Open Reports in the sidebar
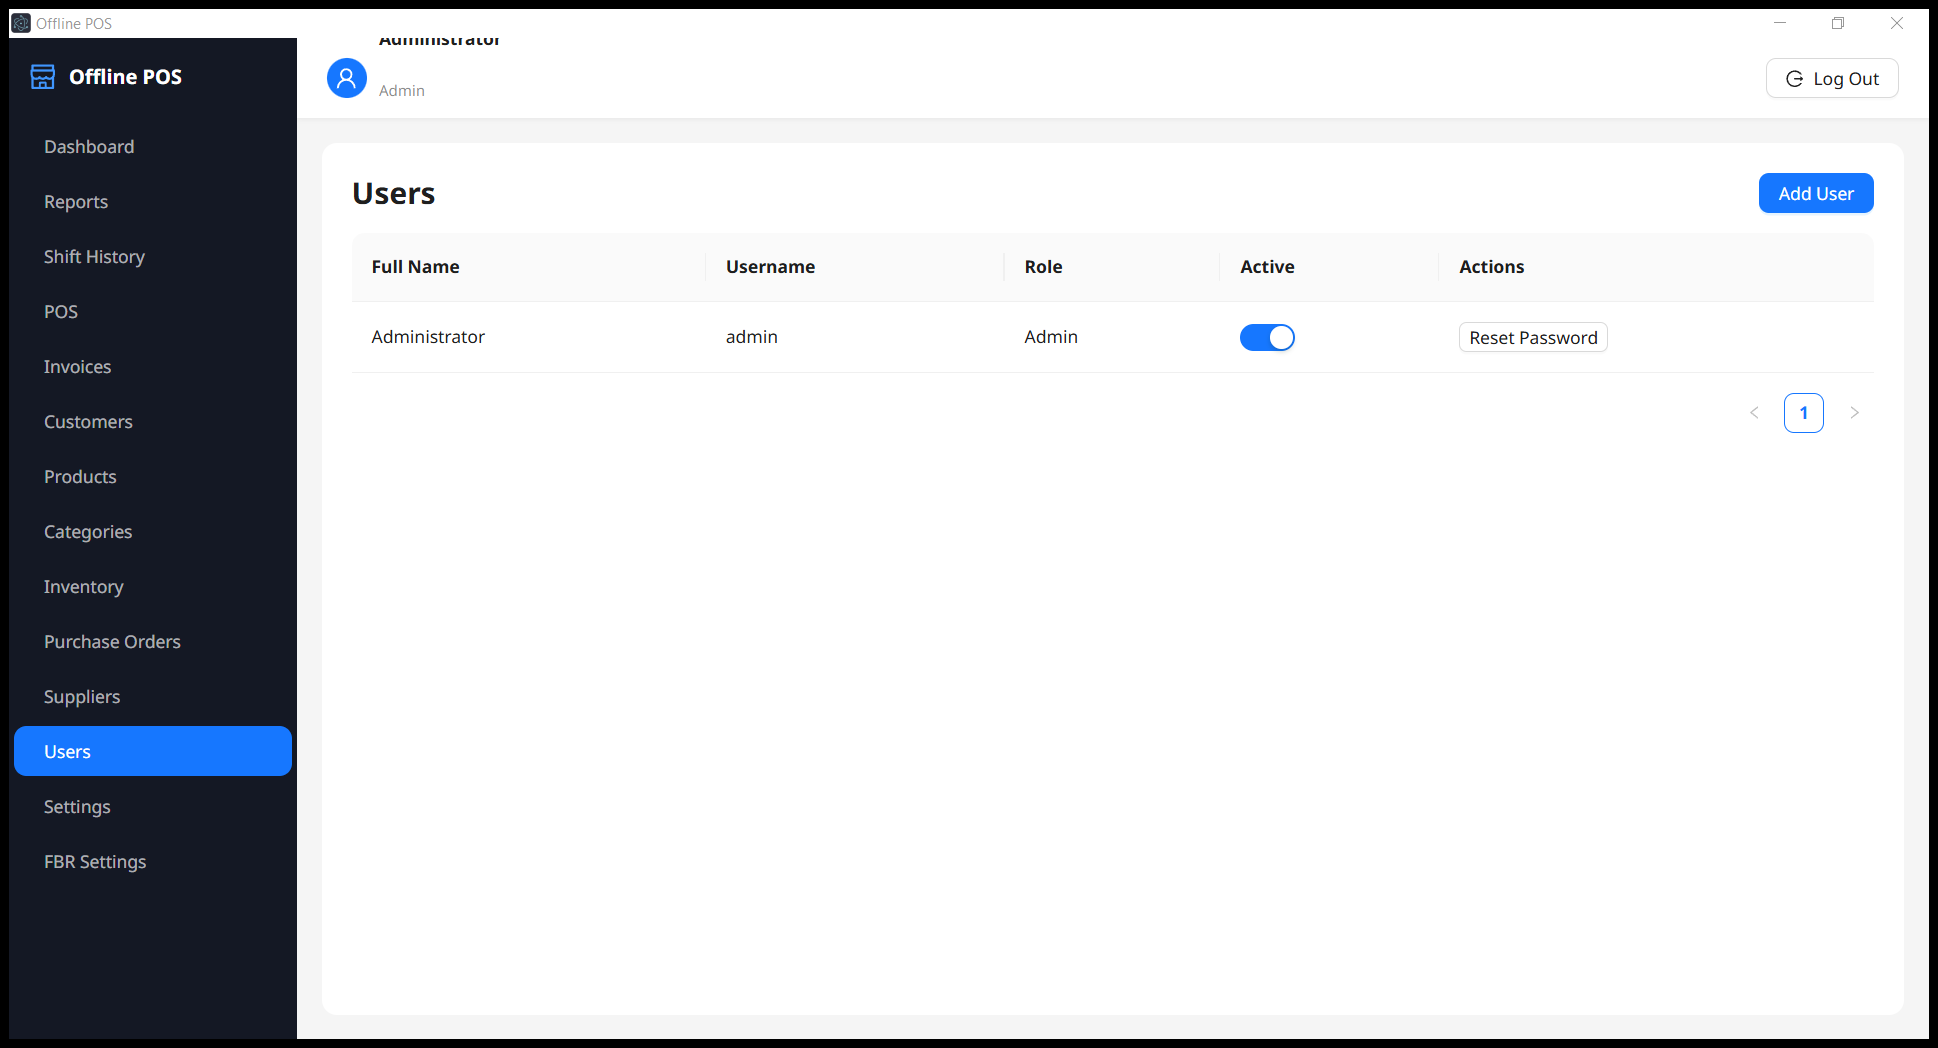Viewport: 1938px width, 1048px height. coord(153,202)
